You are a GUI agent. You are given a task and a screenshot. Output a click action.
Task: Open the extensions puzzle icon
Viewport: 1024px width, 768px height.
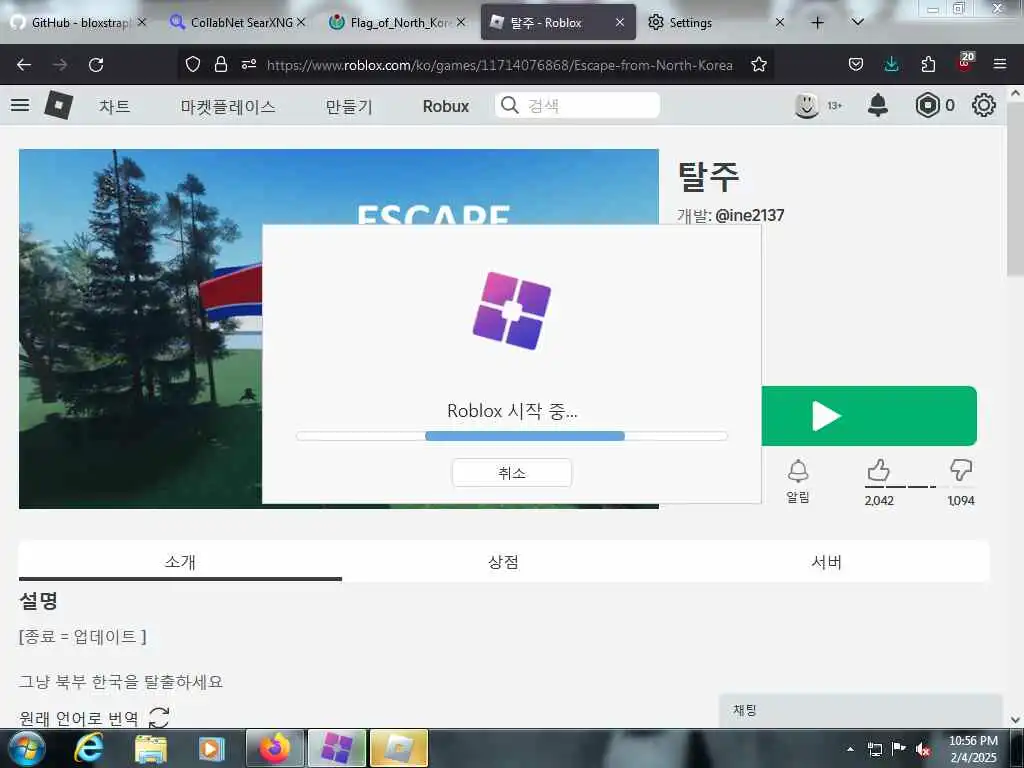(x=928, y=64)
